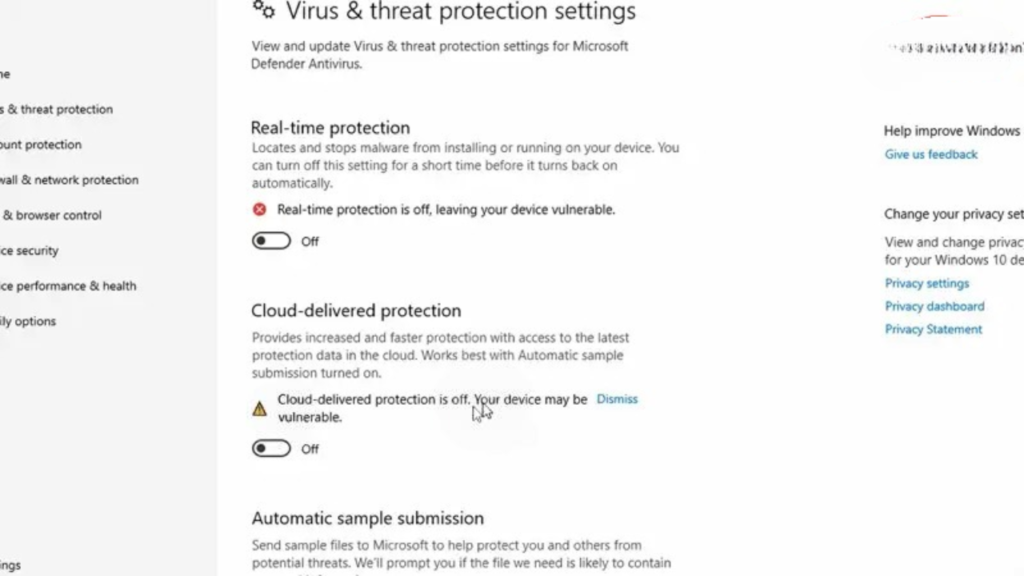
Task: Click the Automatic sample submission heading
Action: [367, 518]
